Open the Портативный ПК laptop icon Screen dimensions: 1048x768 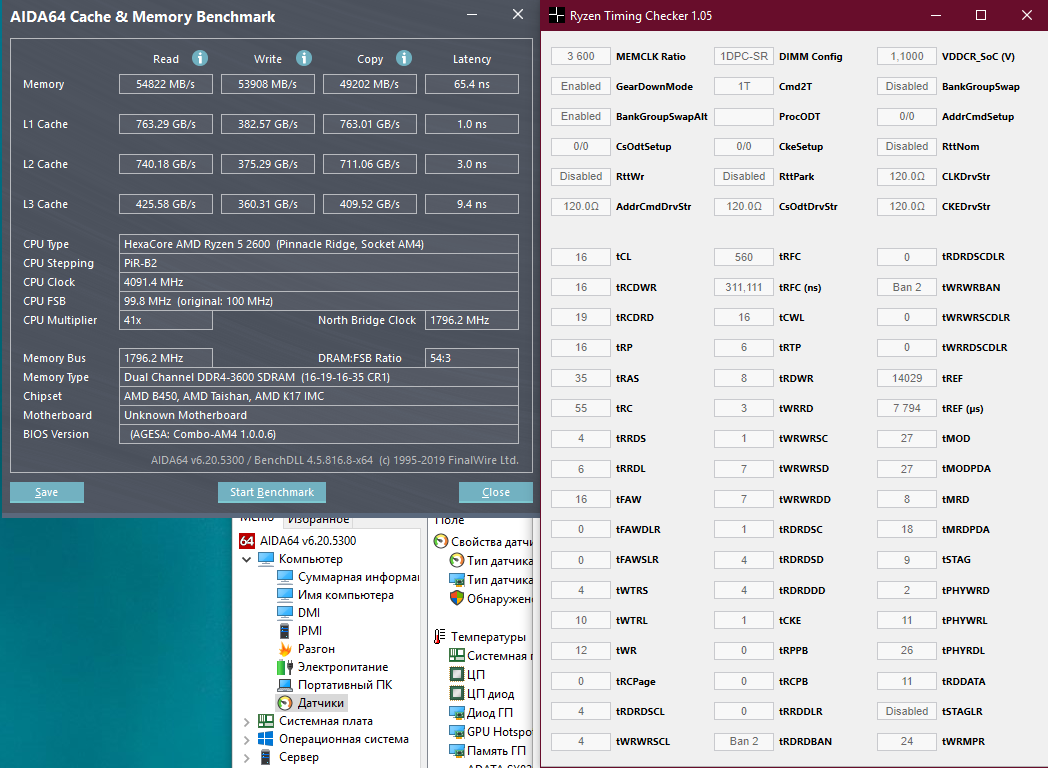point(285,685)
